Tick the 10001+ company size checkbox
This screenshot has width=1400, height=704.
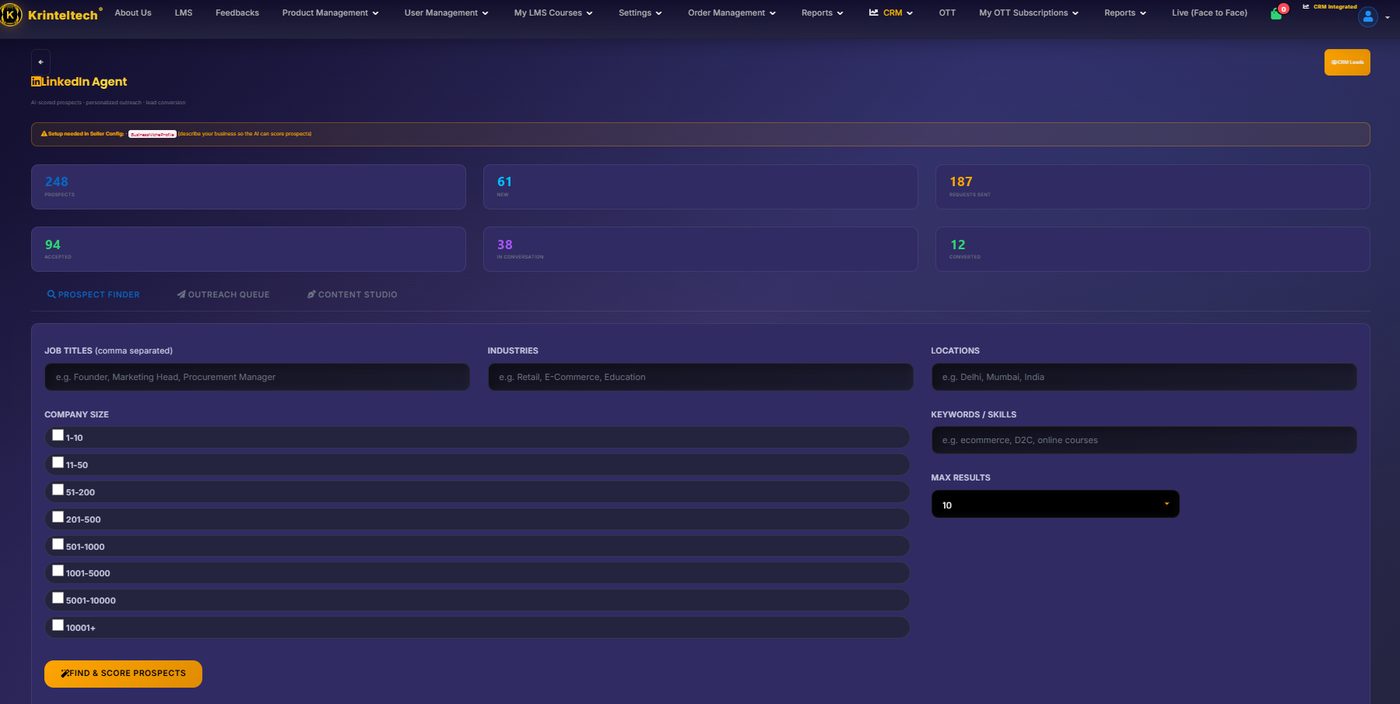(58, 625)
